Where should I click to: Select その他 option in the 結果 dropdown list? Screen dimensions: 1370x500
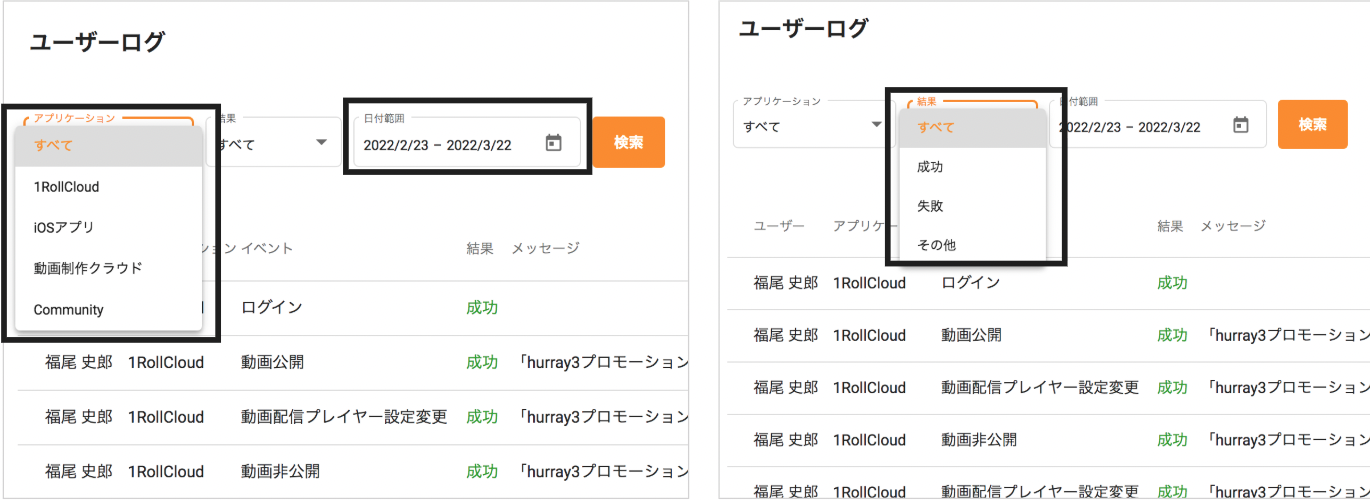click(973, 244)
